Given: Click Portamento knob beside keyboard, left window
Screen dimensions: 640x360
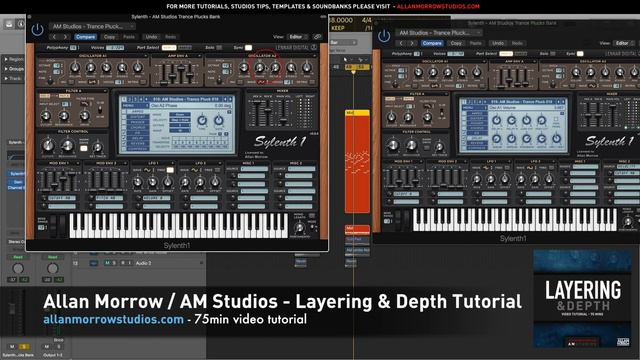Looking at the screenshot, I should coord(300,228).
